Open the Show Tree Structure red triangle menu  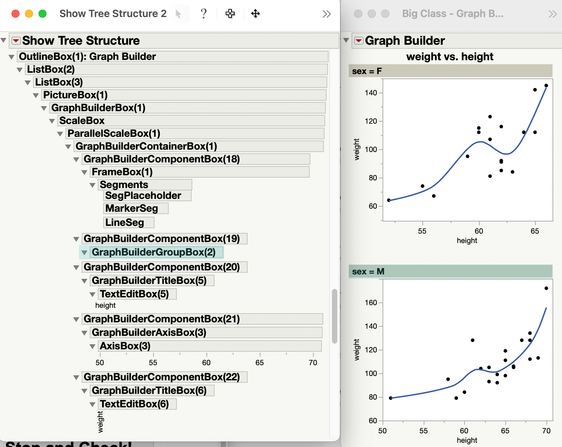[16, 41]
